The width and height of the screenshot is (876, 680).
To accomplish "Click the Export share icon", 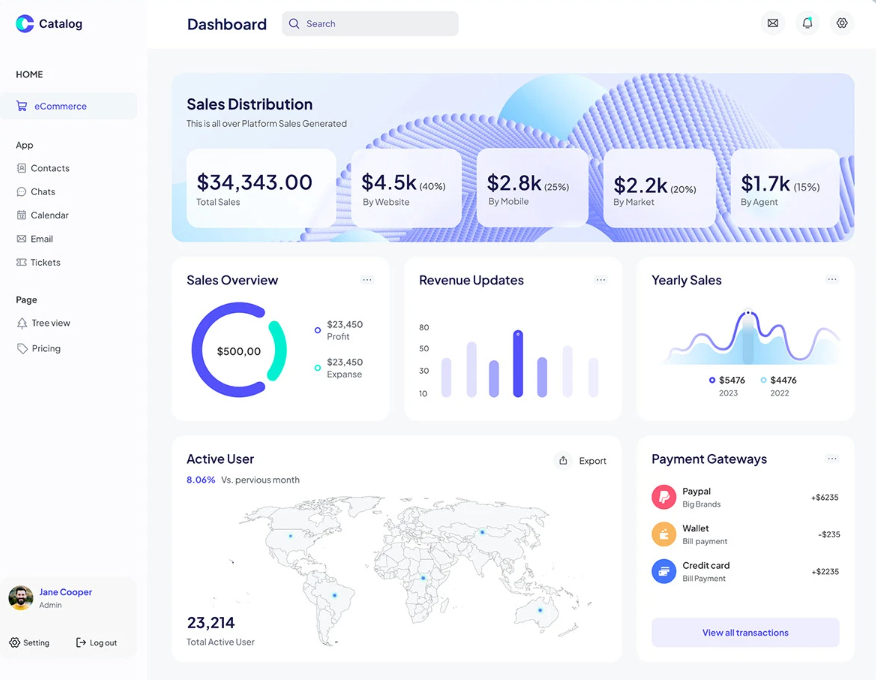I will click(563, 460).
